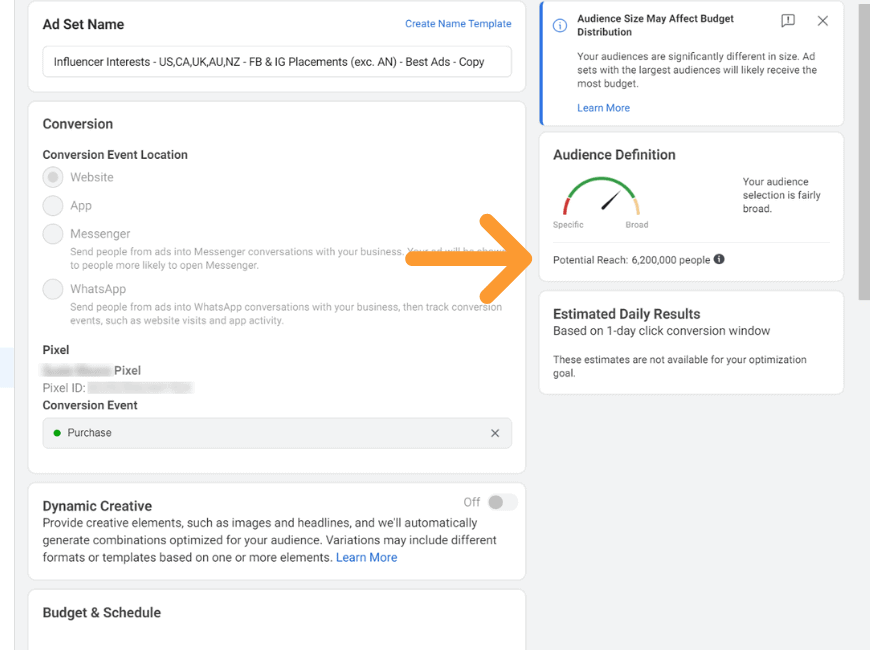
Task: Click the feedback flag icon in notice
Action: click(x=788, y=21)
